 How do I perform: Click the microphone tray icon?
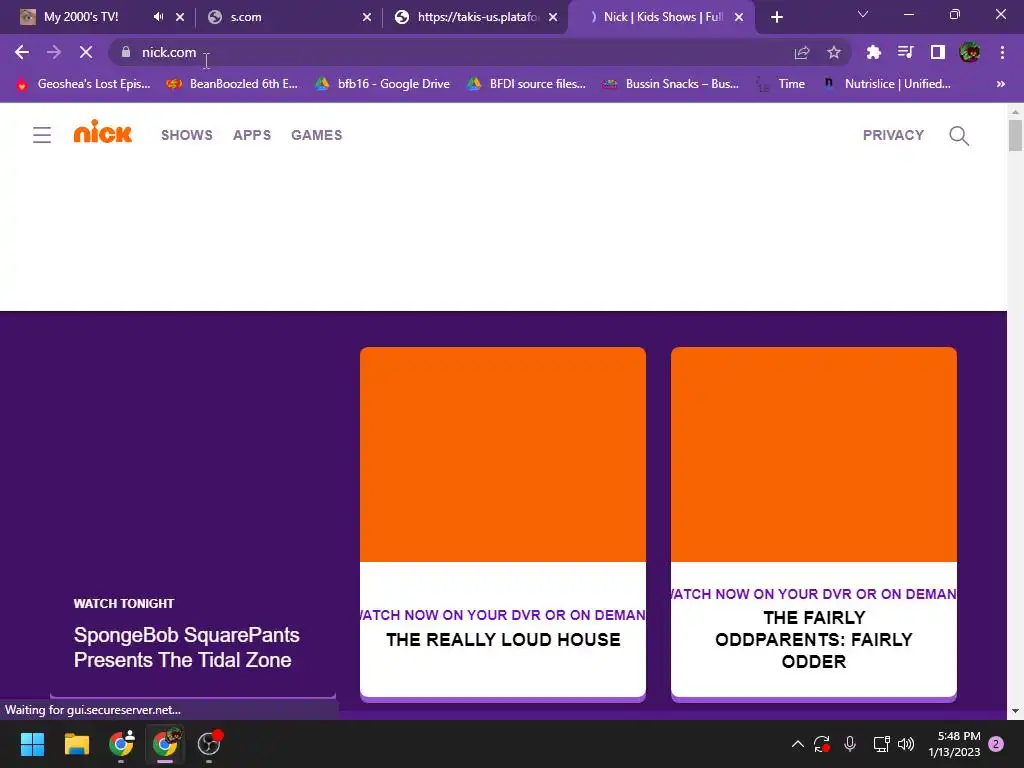click(850, 744)
